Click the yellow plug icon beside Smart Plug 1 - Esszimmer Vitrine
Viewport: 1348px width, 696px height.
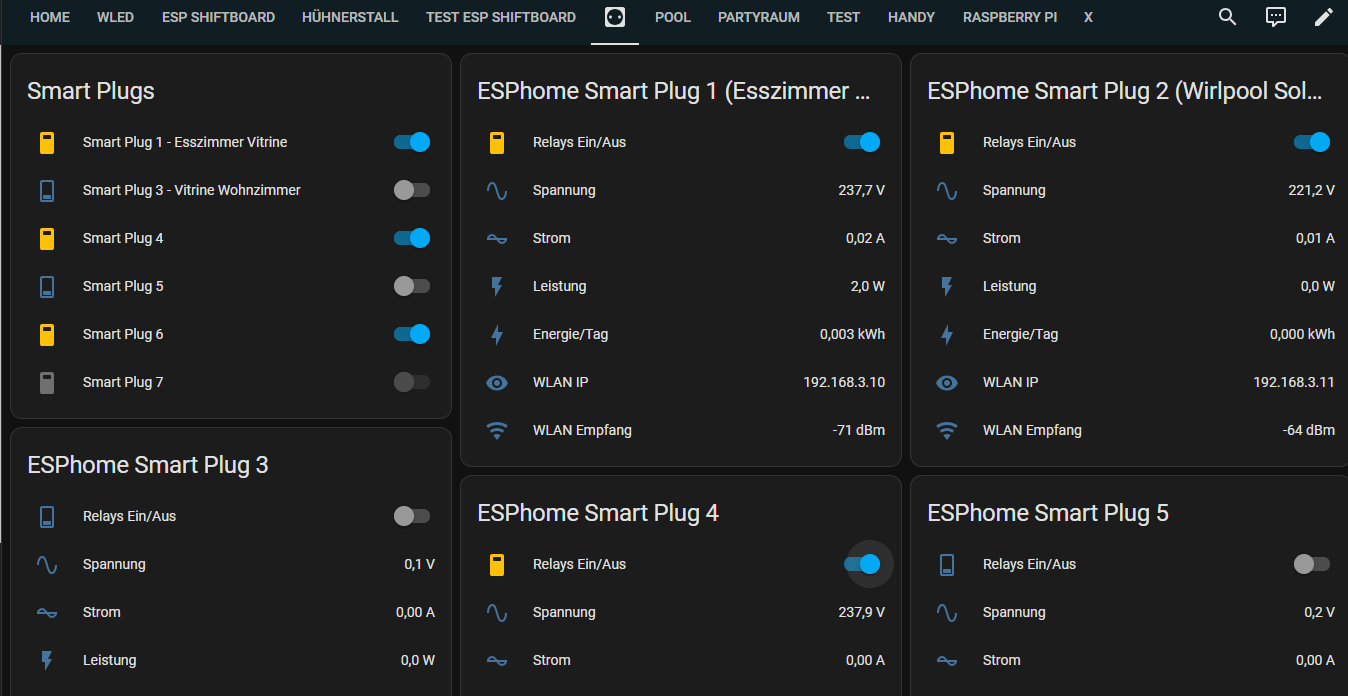(x=47, y=142)
